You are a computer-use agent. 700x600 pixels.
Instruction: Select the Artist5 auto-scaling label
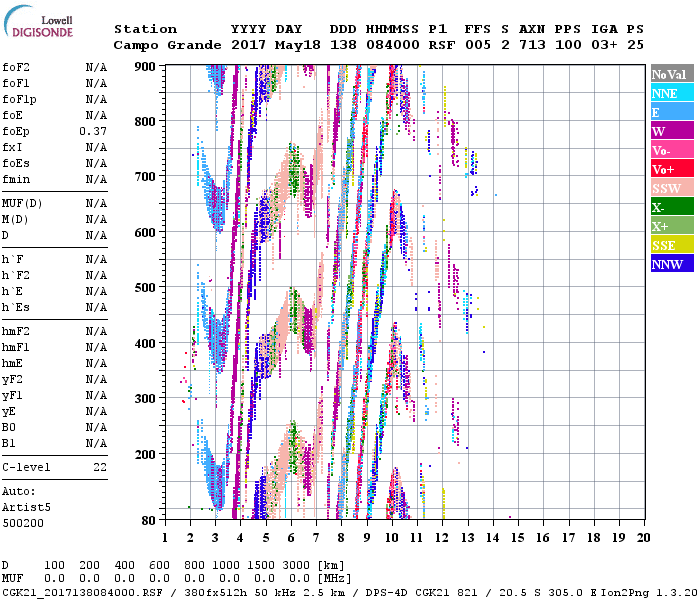tap(22, 507)
